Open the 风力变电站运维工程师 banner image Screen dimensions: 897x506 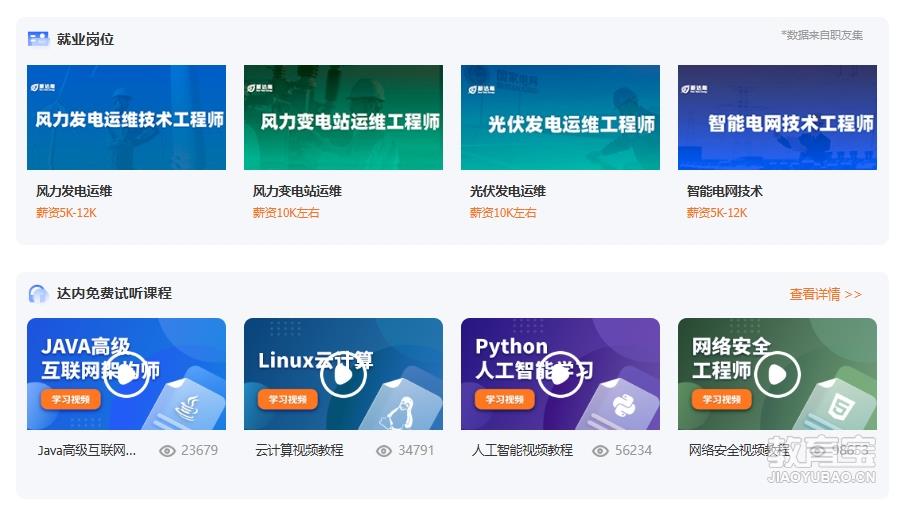(343, 118)
